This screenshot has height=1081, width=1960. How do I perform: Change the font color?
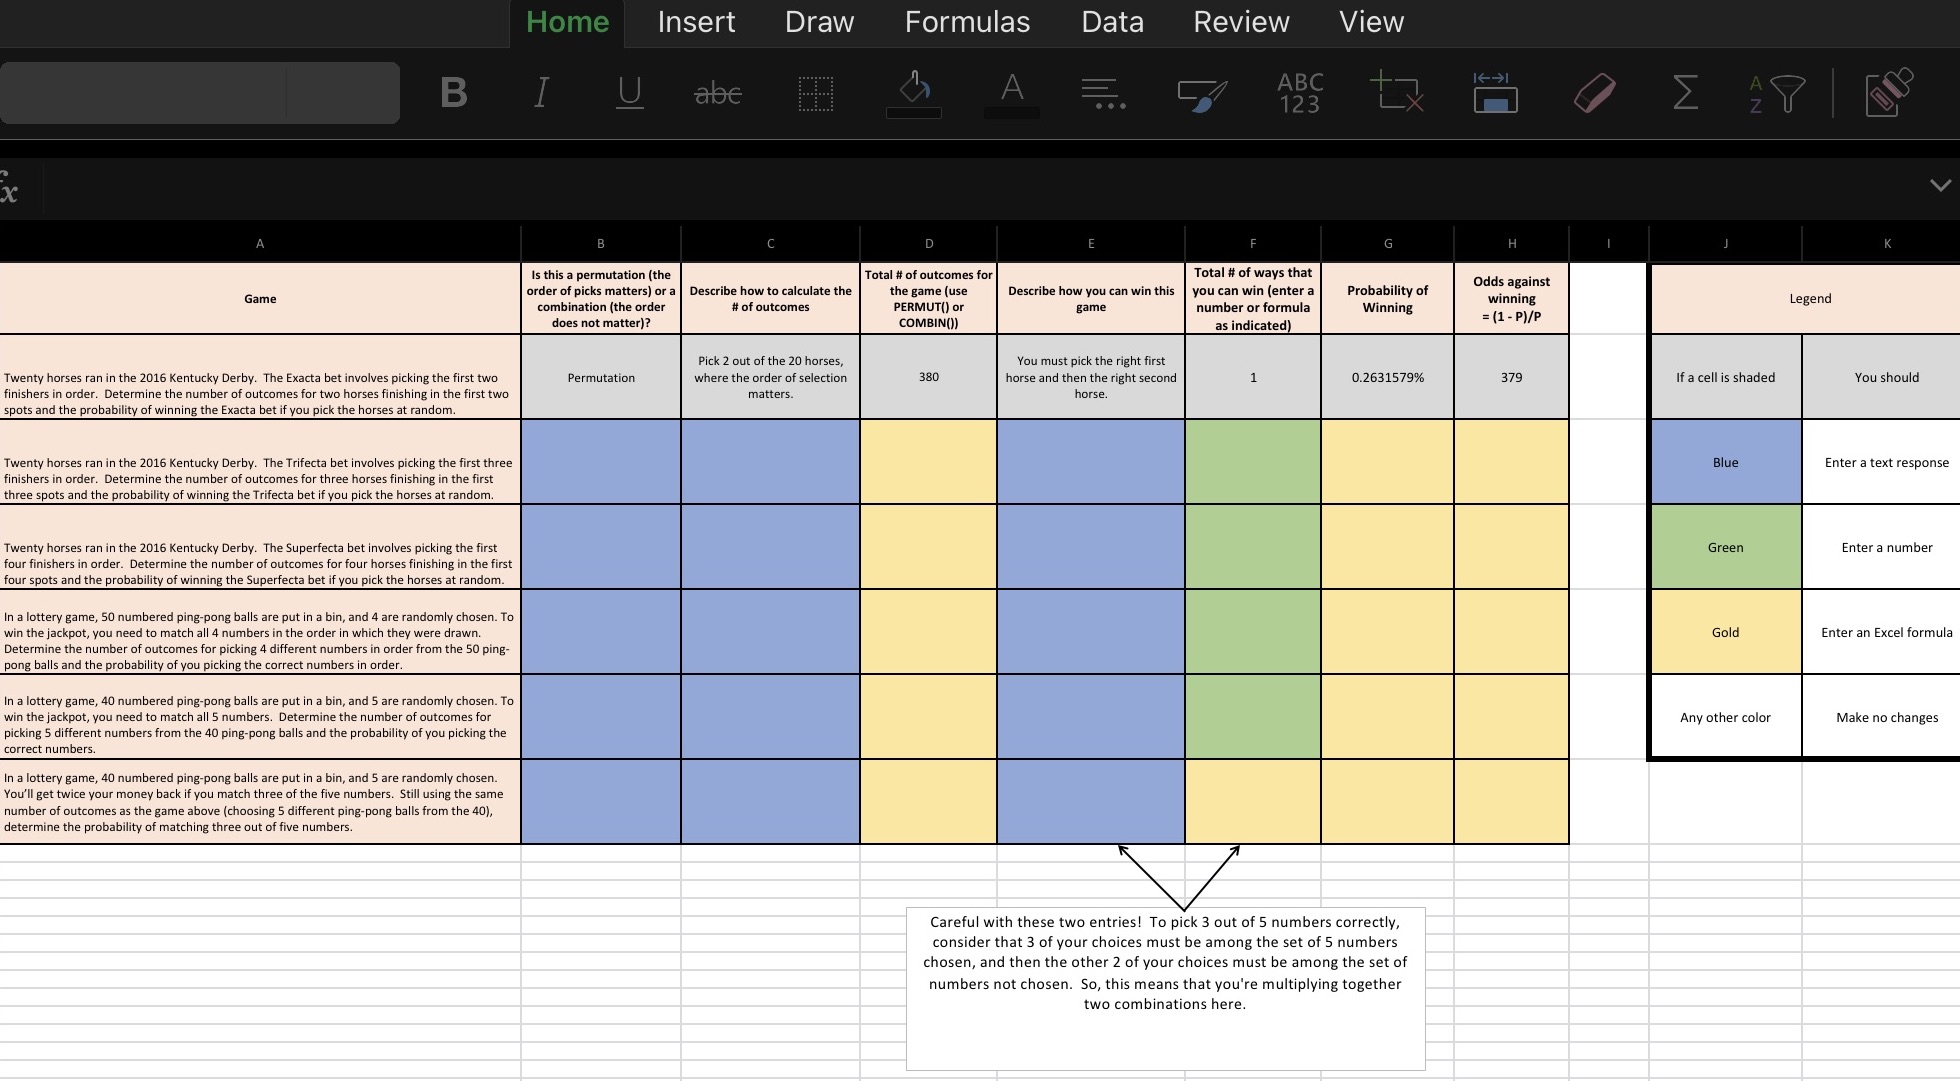pos(1011,93)
